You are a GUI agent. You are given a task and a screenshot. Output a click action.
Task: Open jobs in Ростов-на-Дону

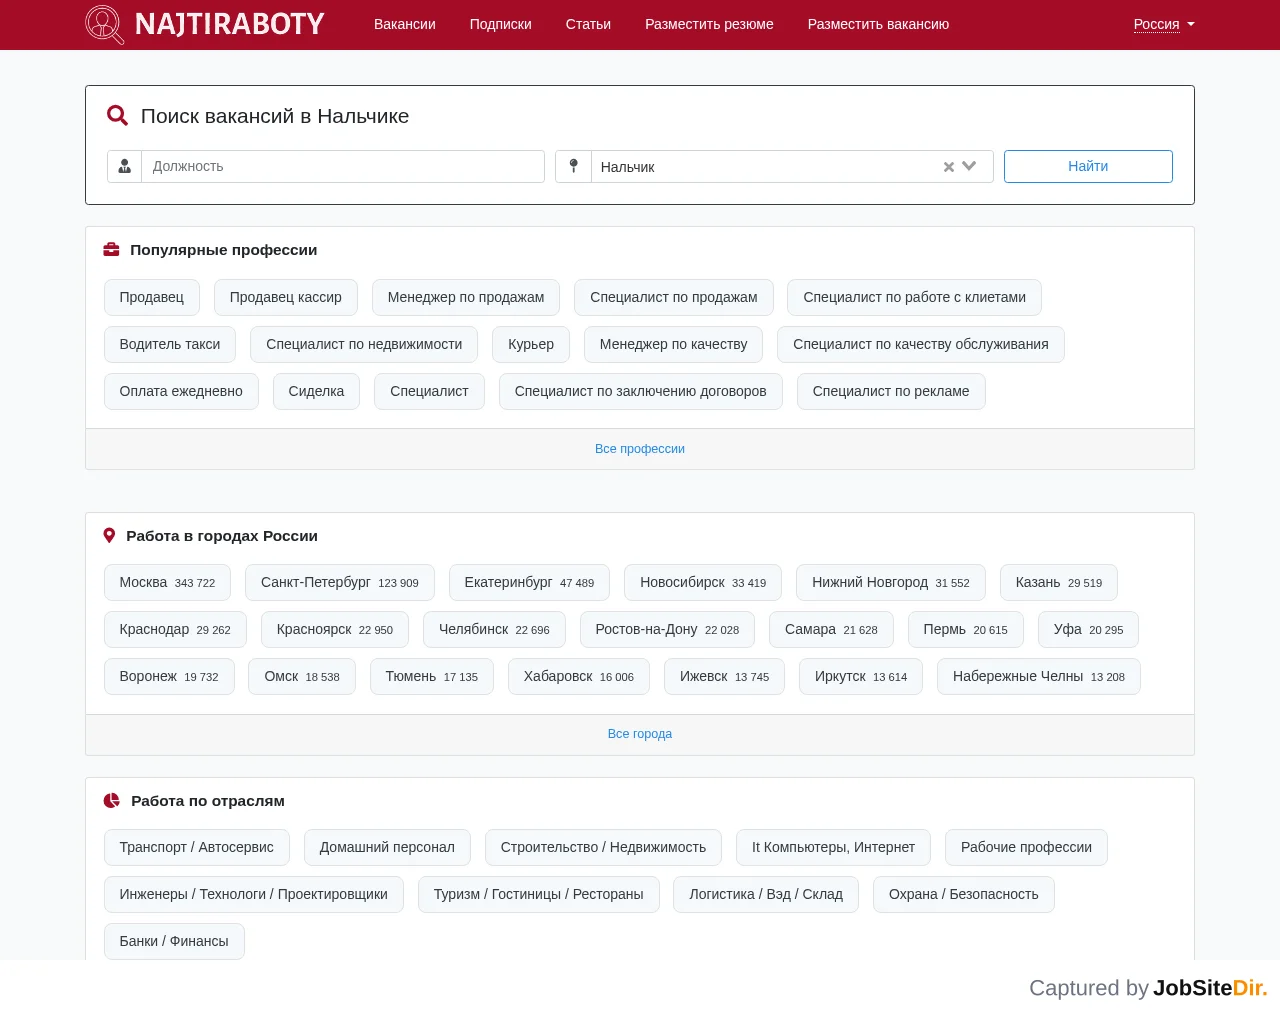pyautogui.click(x=667, y=629)
